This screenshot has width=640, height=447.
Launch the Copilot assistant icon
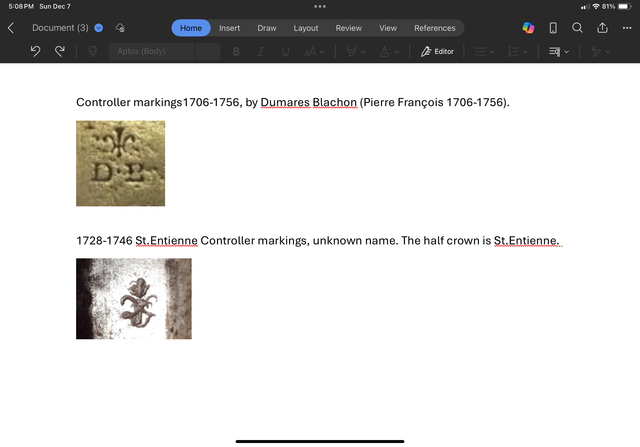tap(528, 28)
